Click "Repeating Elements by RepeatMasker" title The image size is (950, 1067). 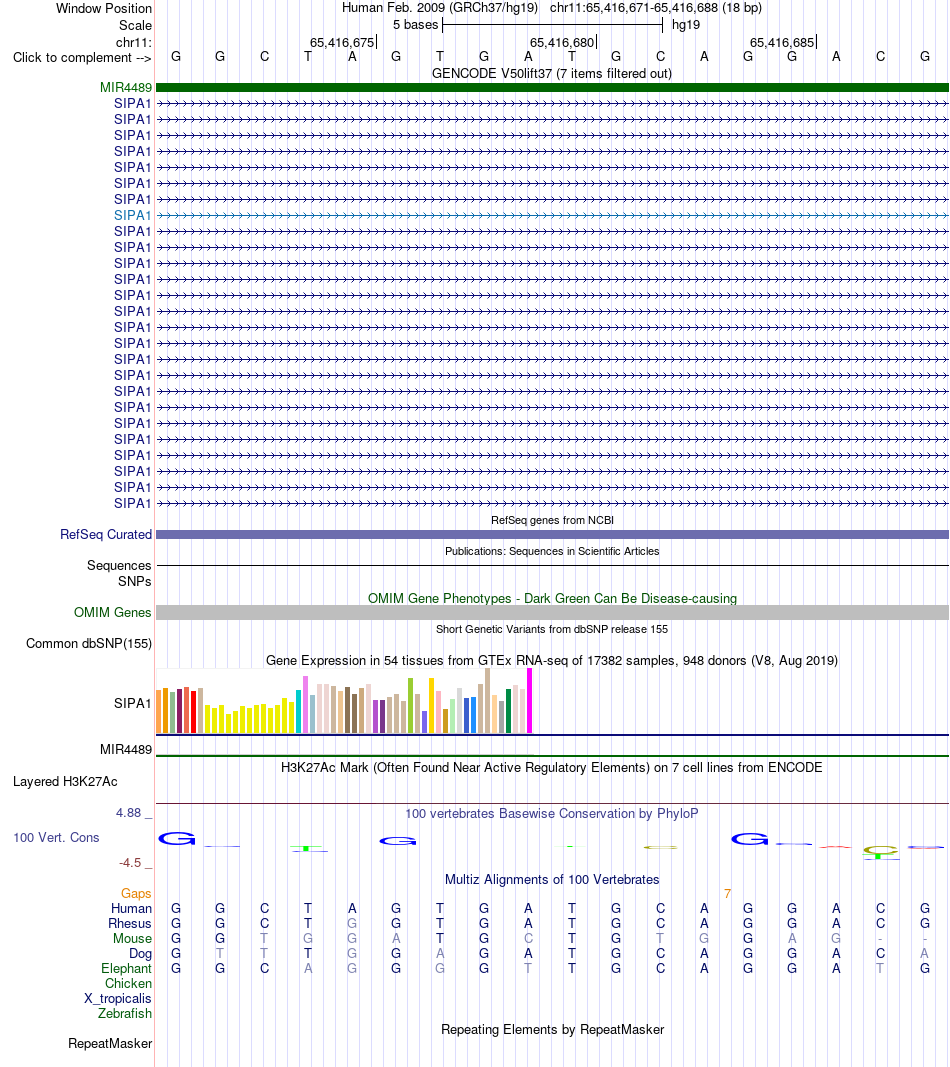coord(553,1030)
